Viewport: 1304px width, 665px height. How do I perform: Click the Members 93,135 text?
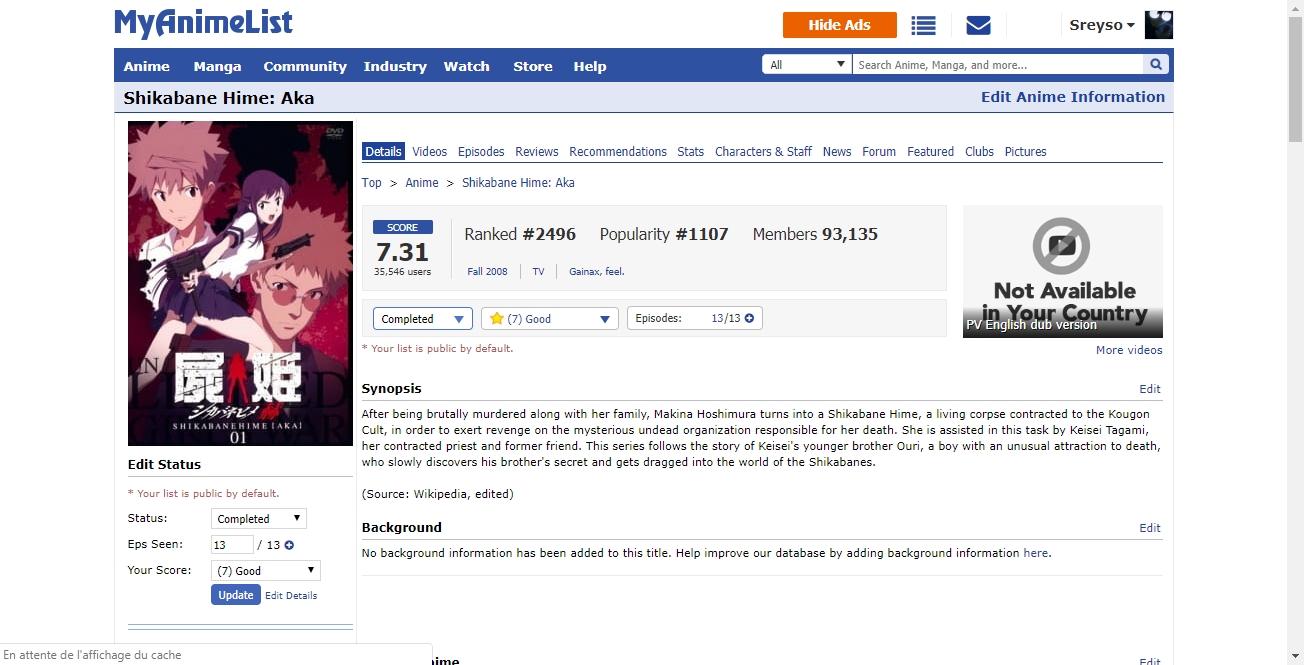pos(815,234)
